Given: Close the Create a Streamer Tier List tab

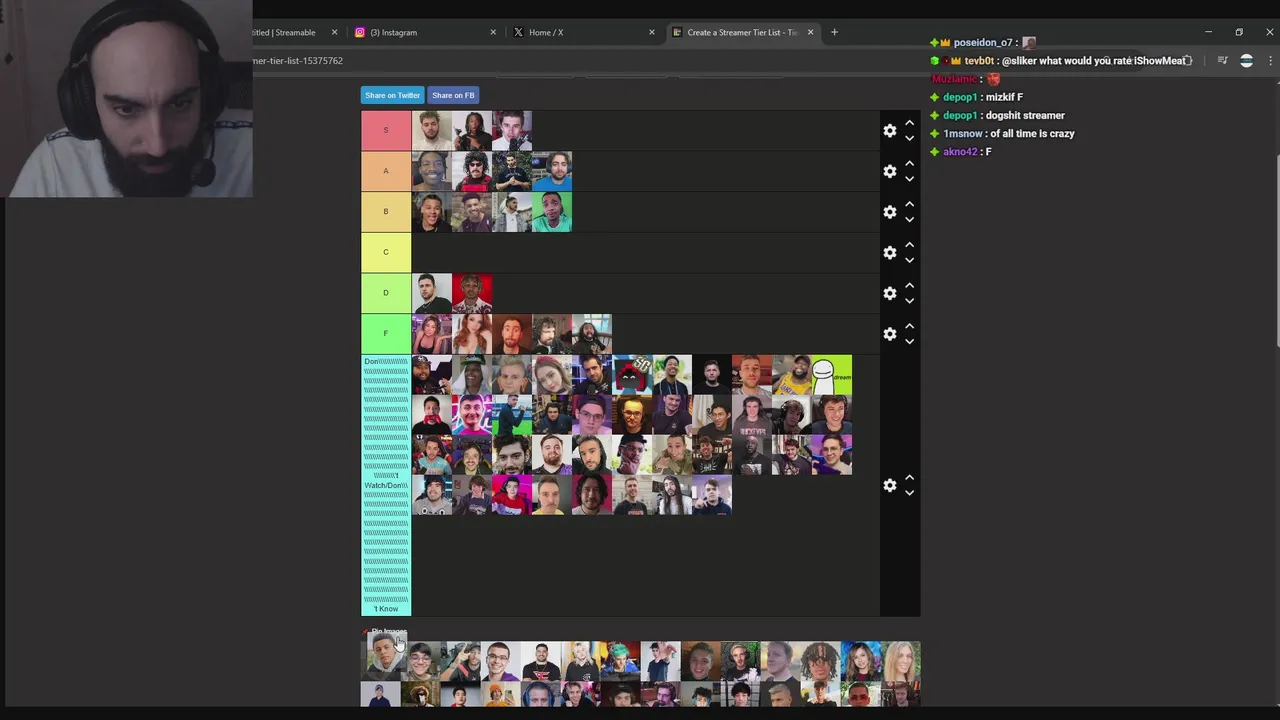Looking at the screenshot, I should point(810,32).
